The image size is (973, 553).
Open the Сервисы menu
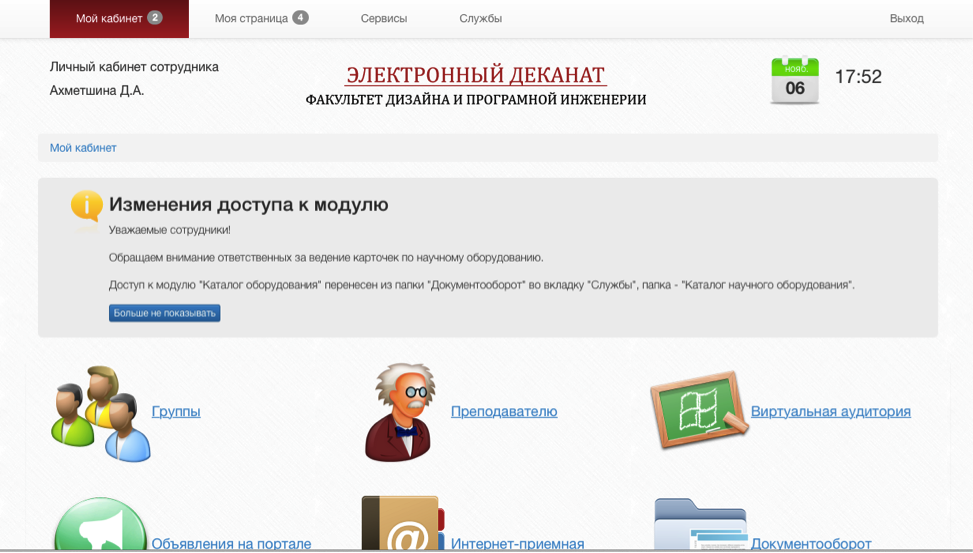(384, 19)
